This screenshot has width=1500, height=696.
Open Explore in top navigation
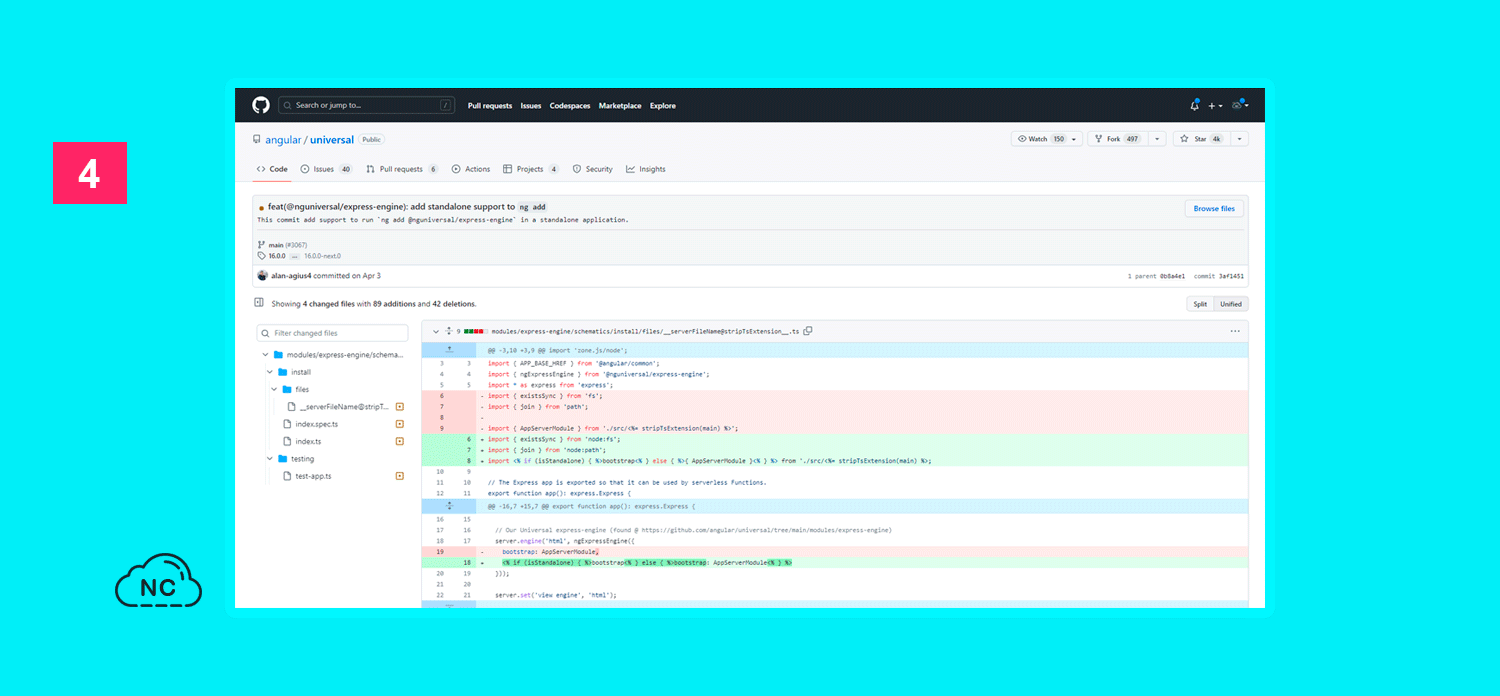pos(663,105)
